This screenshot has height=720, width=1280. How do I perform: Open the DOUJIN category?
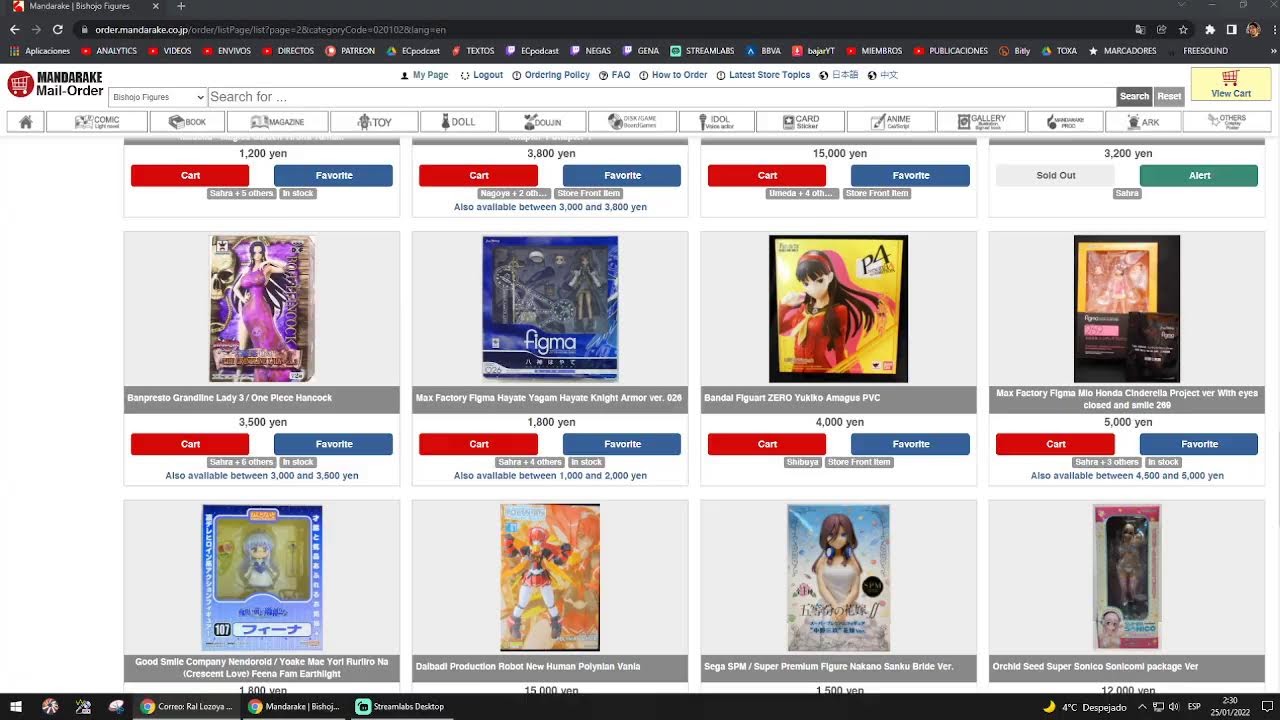pyautogui.click(x=540, y=122)
